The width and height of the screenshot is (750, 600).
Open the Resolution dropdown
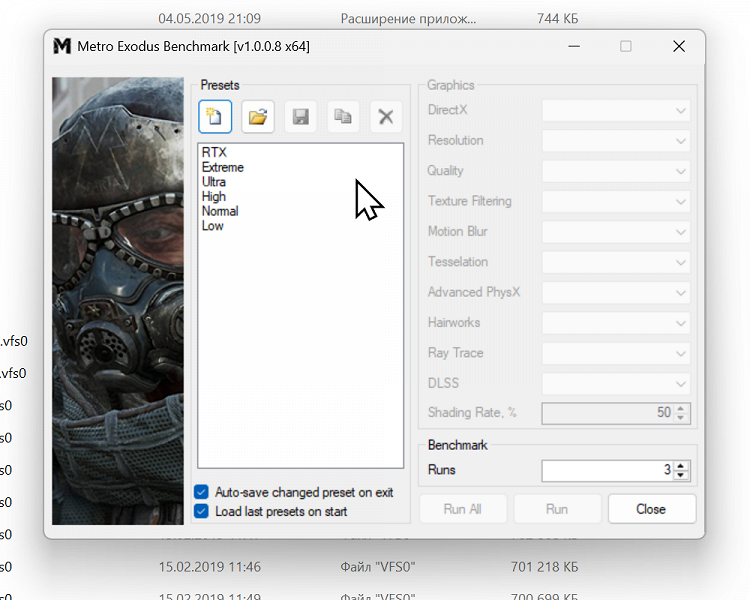click(x=615, y=140)
